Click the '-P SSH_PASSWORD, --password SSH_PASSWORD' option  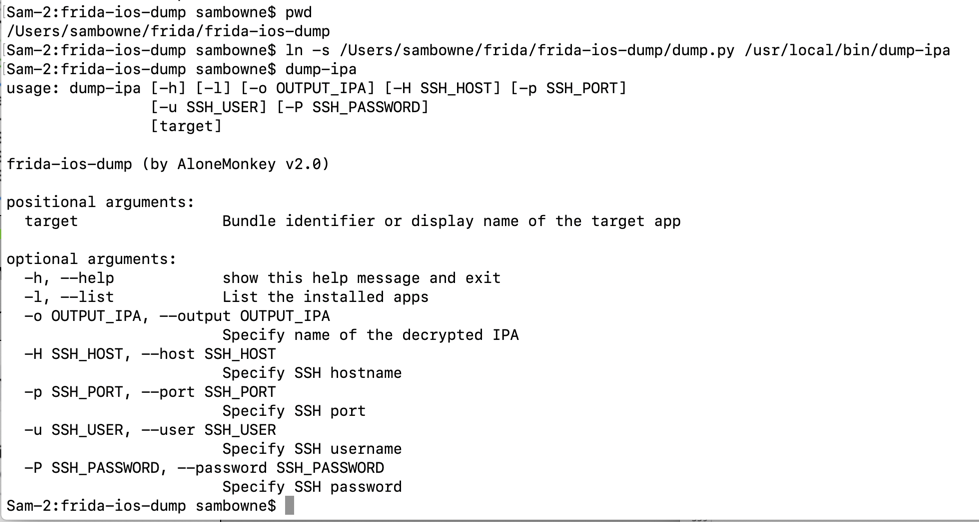204,468
